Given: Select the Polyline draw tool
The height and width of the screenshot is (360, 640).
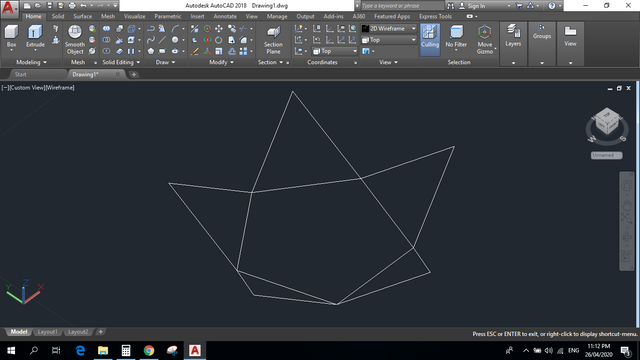Looking at the screenshot, I should (151, 29).
